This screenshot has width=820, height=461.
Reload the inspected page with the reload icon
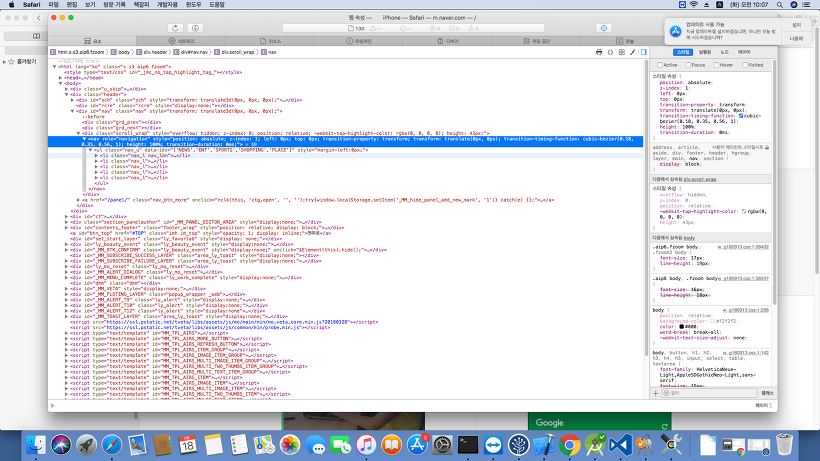tap(175, 28)
